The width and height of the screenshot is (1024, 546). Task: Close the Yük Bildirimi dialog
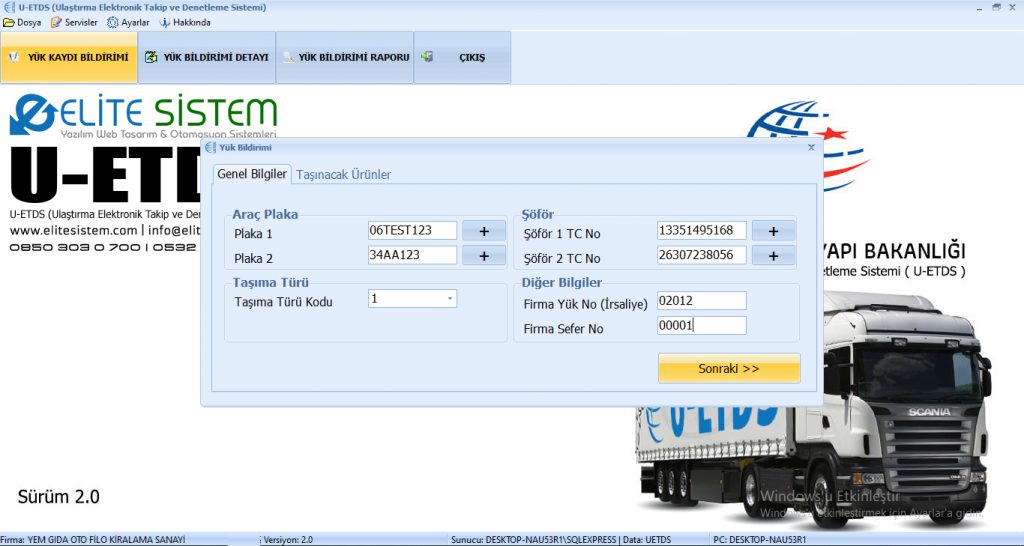(x=811, y=147)
